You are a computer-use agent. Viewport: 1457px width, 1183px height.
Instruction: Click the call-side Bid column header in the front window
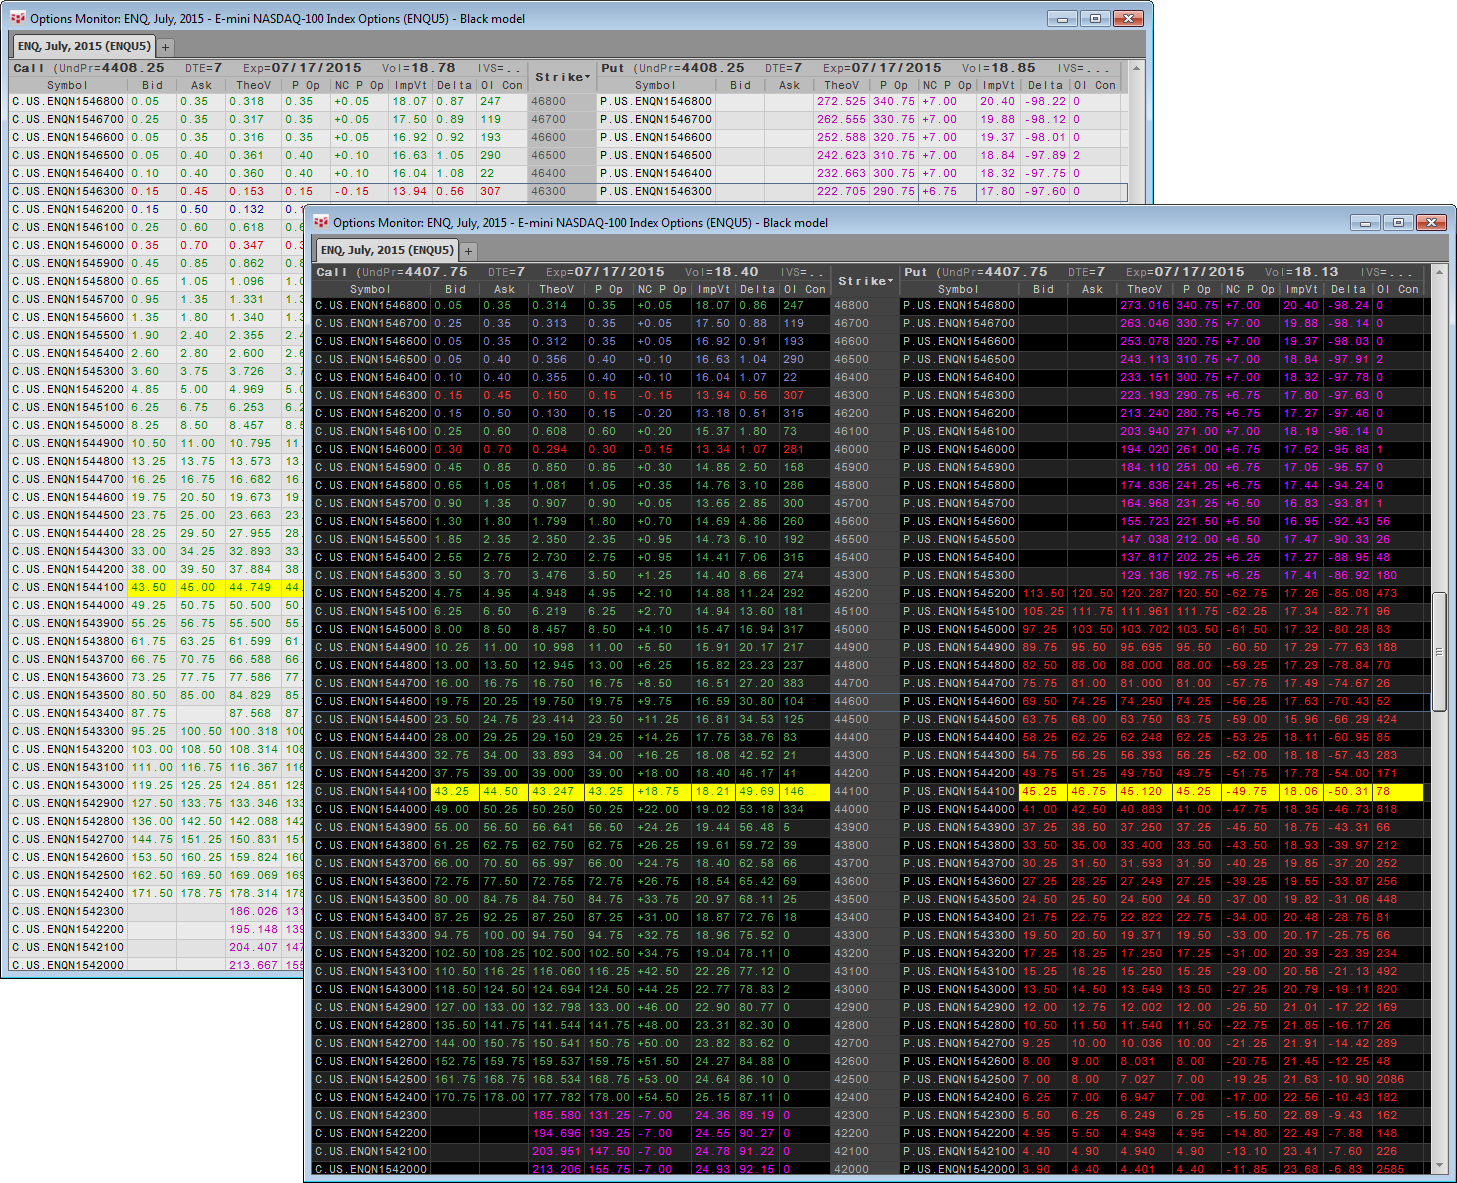455,289
